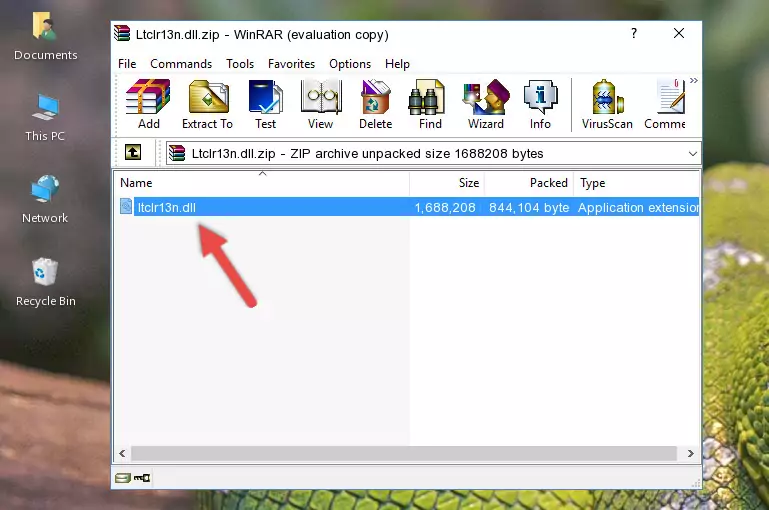Screen dimensions: 769x510
Task: Open the Tools menu
Action: [240, 64]
